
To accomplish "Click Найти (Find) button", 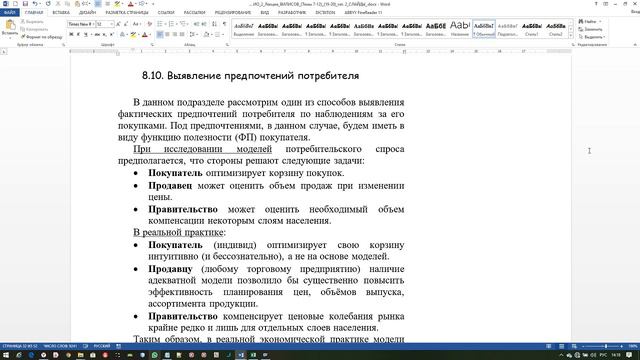I will tap(590, 21).
